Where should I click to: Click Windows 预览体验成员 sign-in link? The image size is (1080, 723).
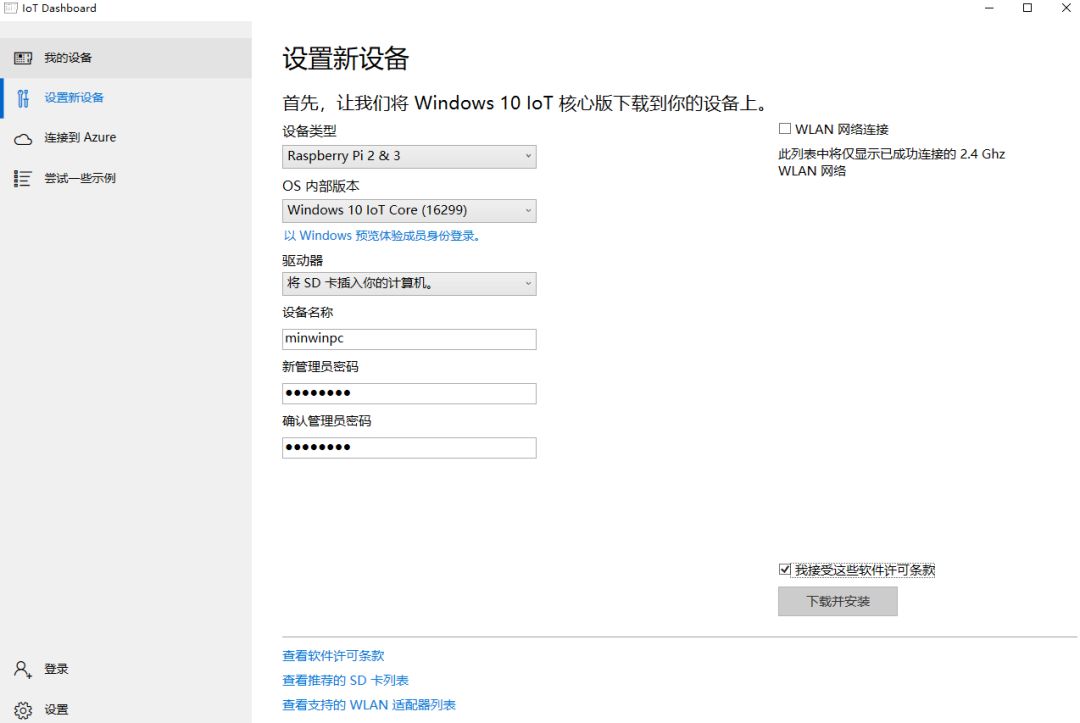pos(382,236)
